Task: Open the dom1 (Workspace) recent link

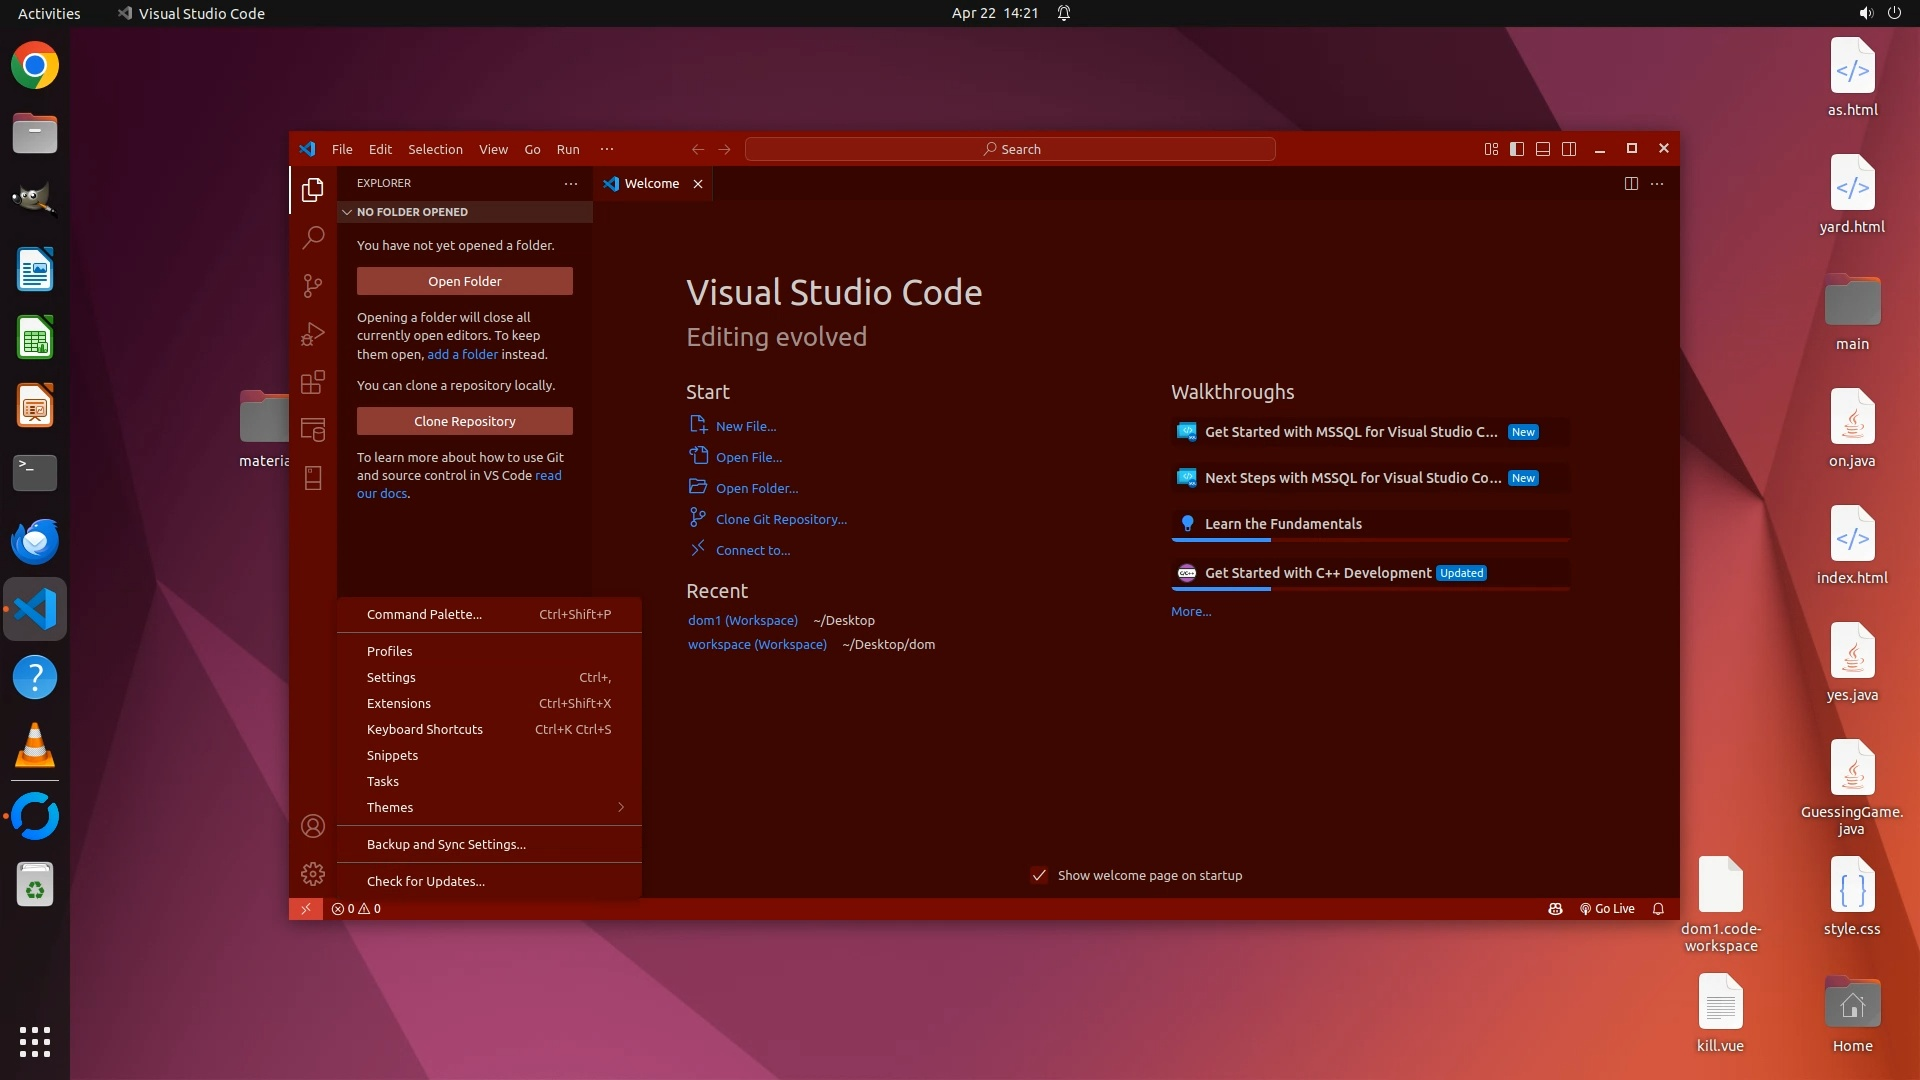Action: [x=742, y=620]
